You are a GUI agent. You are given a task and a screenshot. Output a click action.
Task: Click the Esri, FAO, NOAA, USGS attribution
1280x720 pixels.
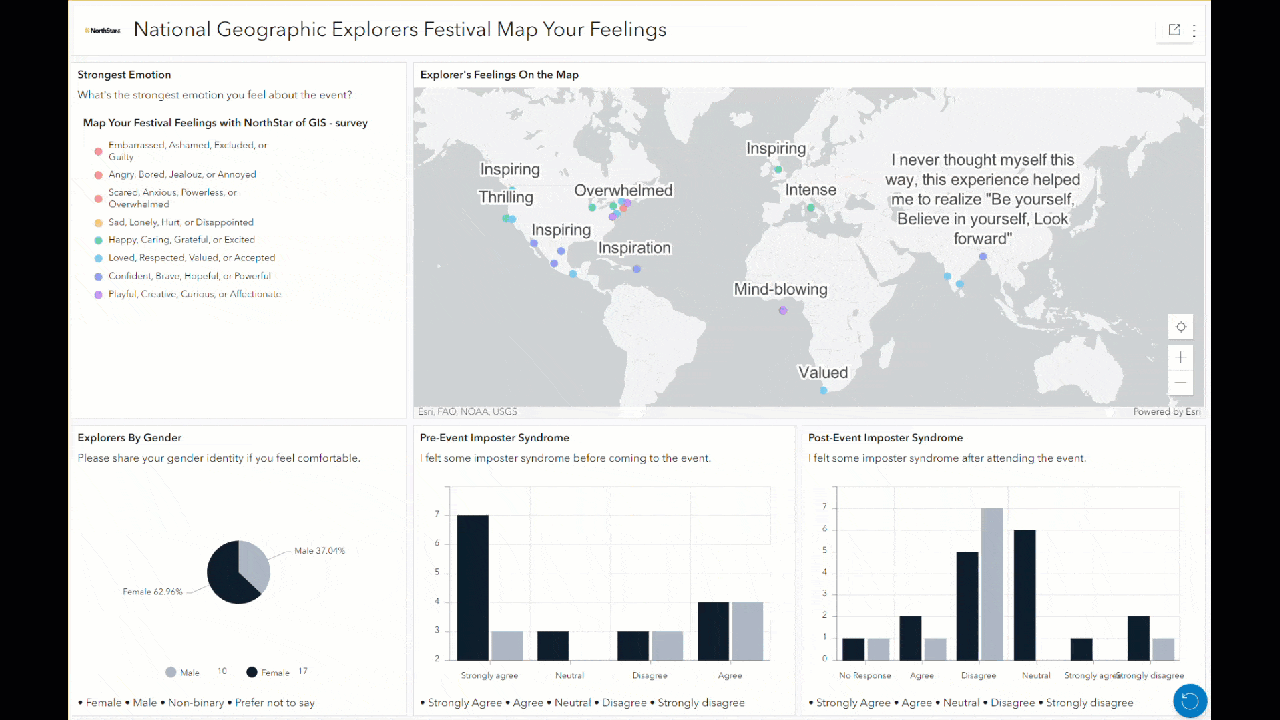coord(467,412)
